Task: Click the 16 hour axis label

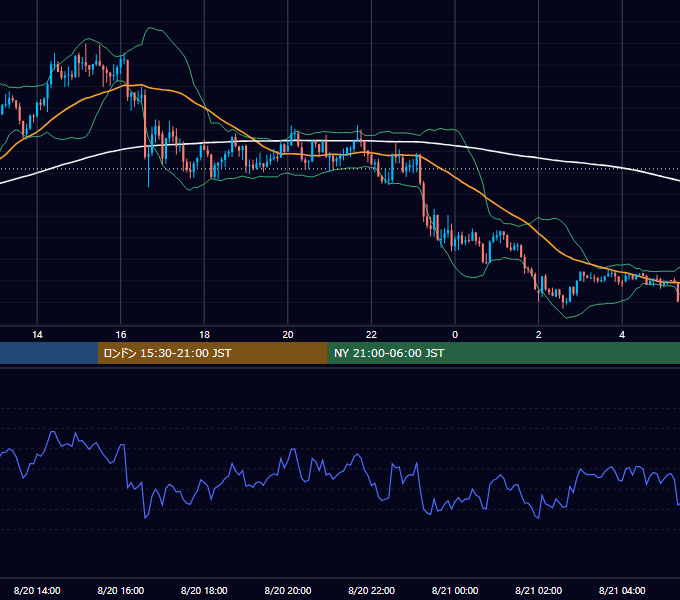Action: 121,335
